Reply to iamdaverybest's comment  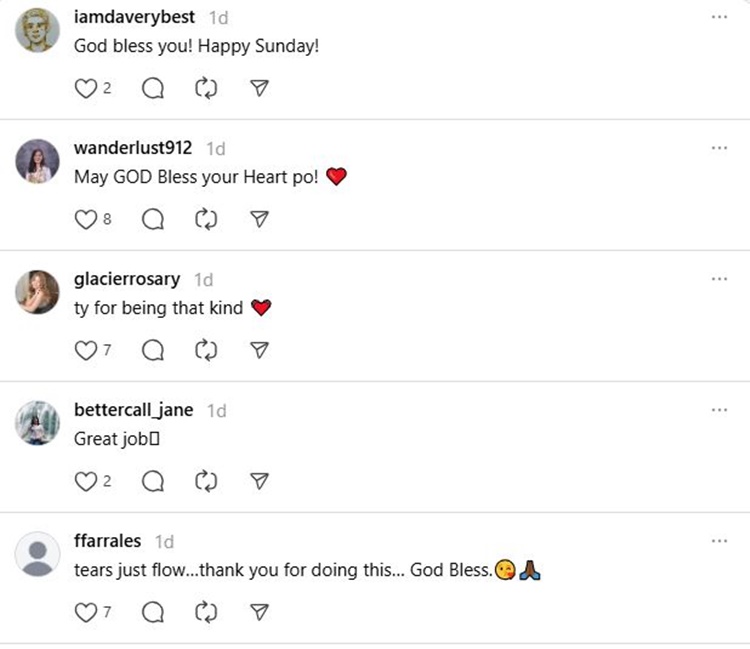click(x=153, y=88)
